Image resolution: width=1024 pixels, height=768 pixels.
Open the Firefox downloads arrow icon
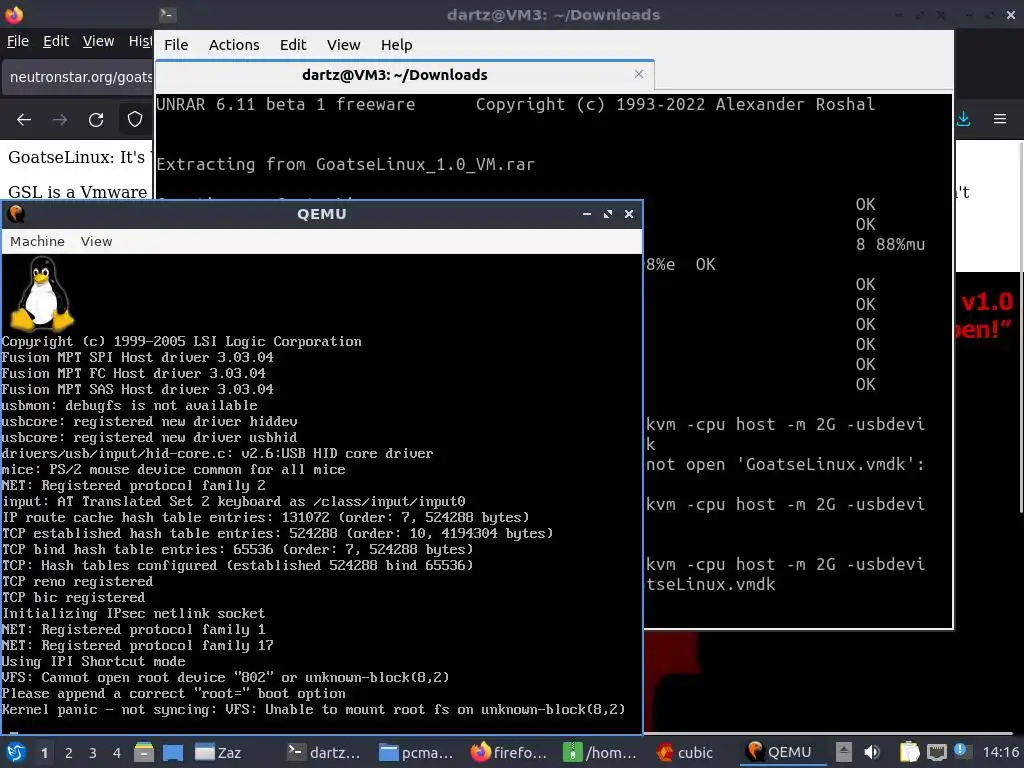[x=964, y=118]
